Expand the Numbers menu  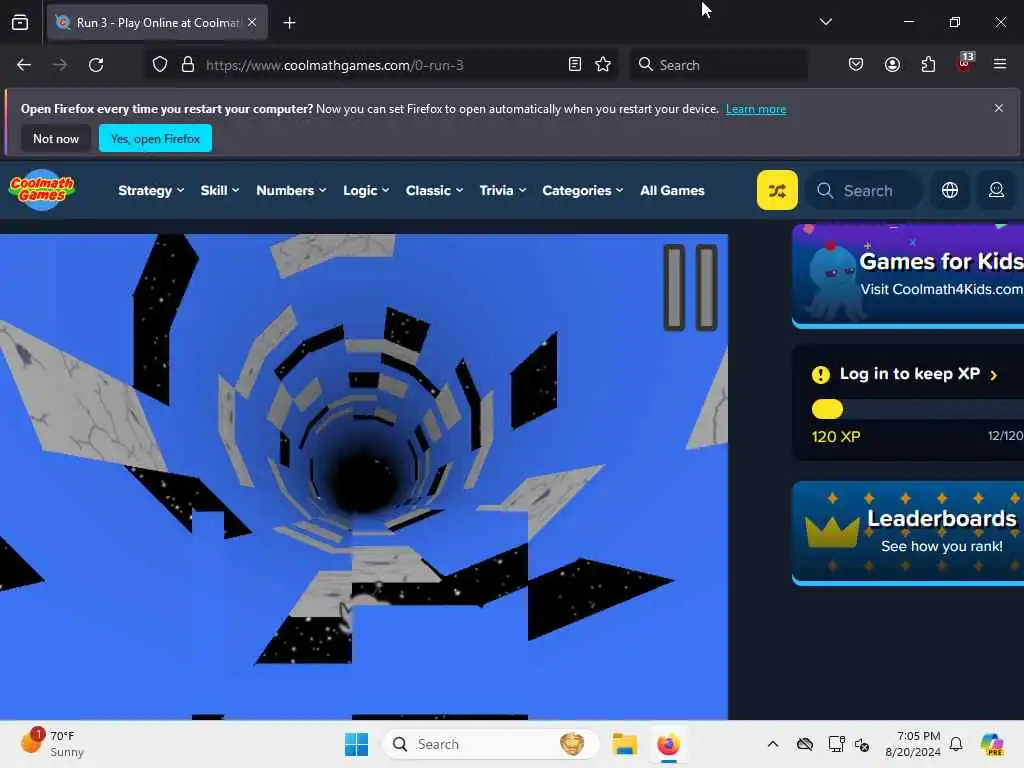(x=291, y=191)
